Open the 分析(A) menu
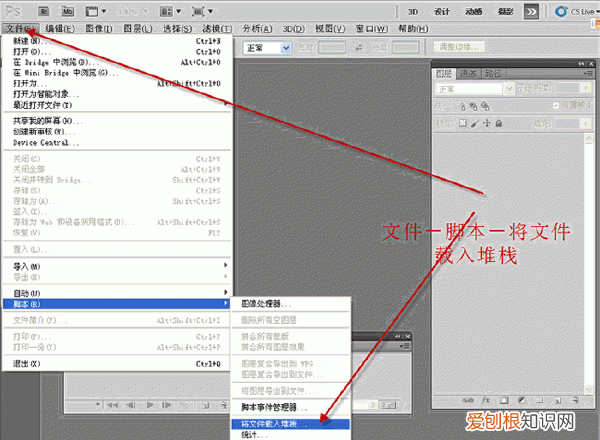 pos(257,29)
